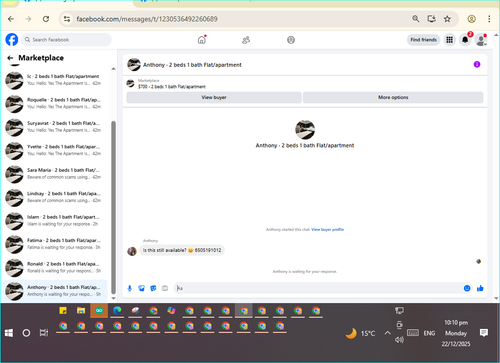Click the Search Facebook field
500x363 pixels.
coord(67,40)
